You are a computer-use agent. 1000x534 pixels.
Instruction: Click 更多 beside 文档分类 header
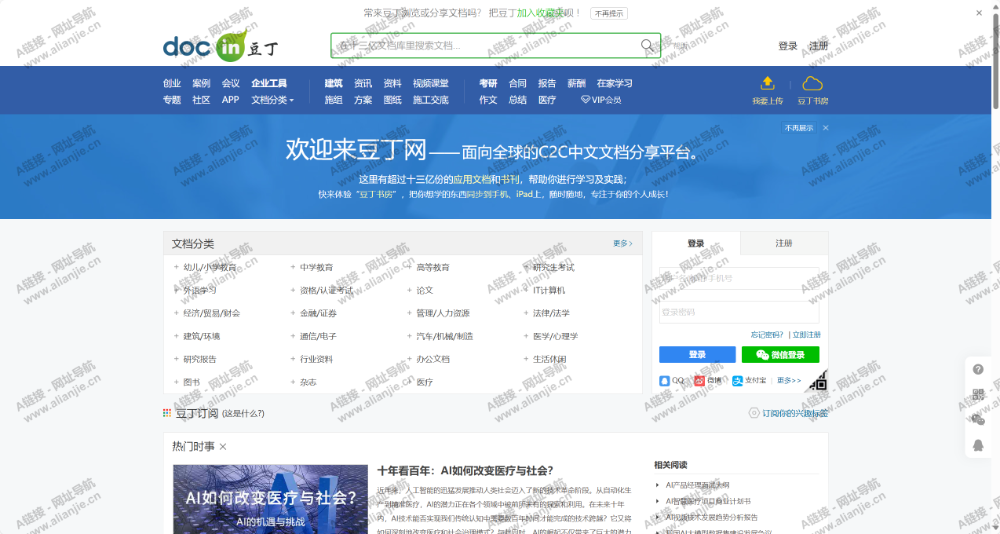coord(622,243)
